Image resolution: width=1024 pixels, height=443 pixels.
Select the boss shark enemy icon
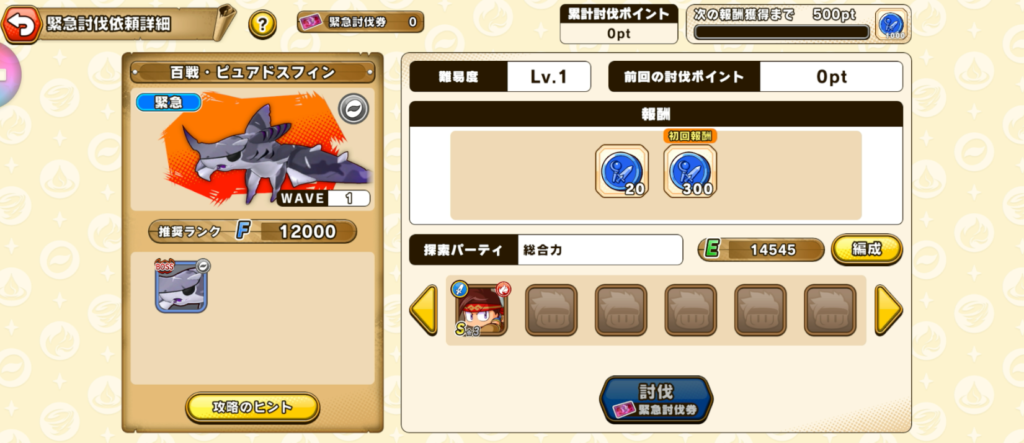coord(182,286)
